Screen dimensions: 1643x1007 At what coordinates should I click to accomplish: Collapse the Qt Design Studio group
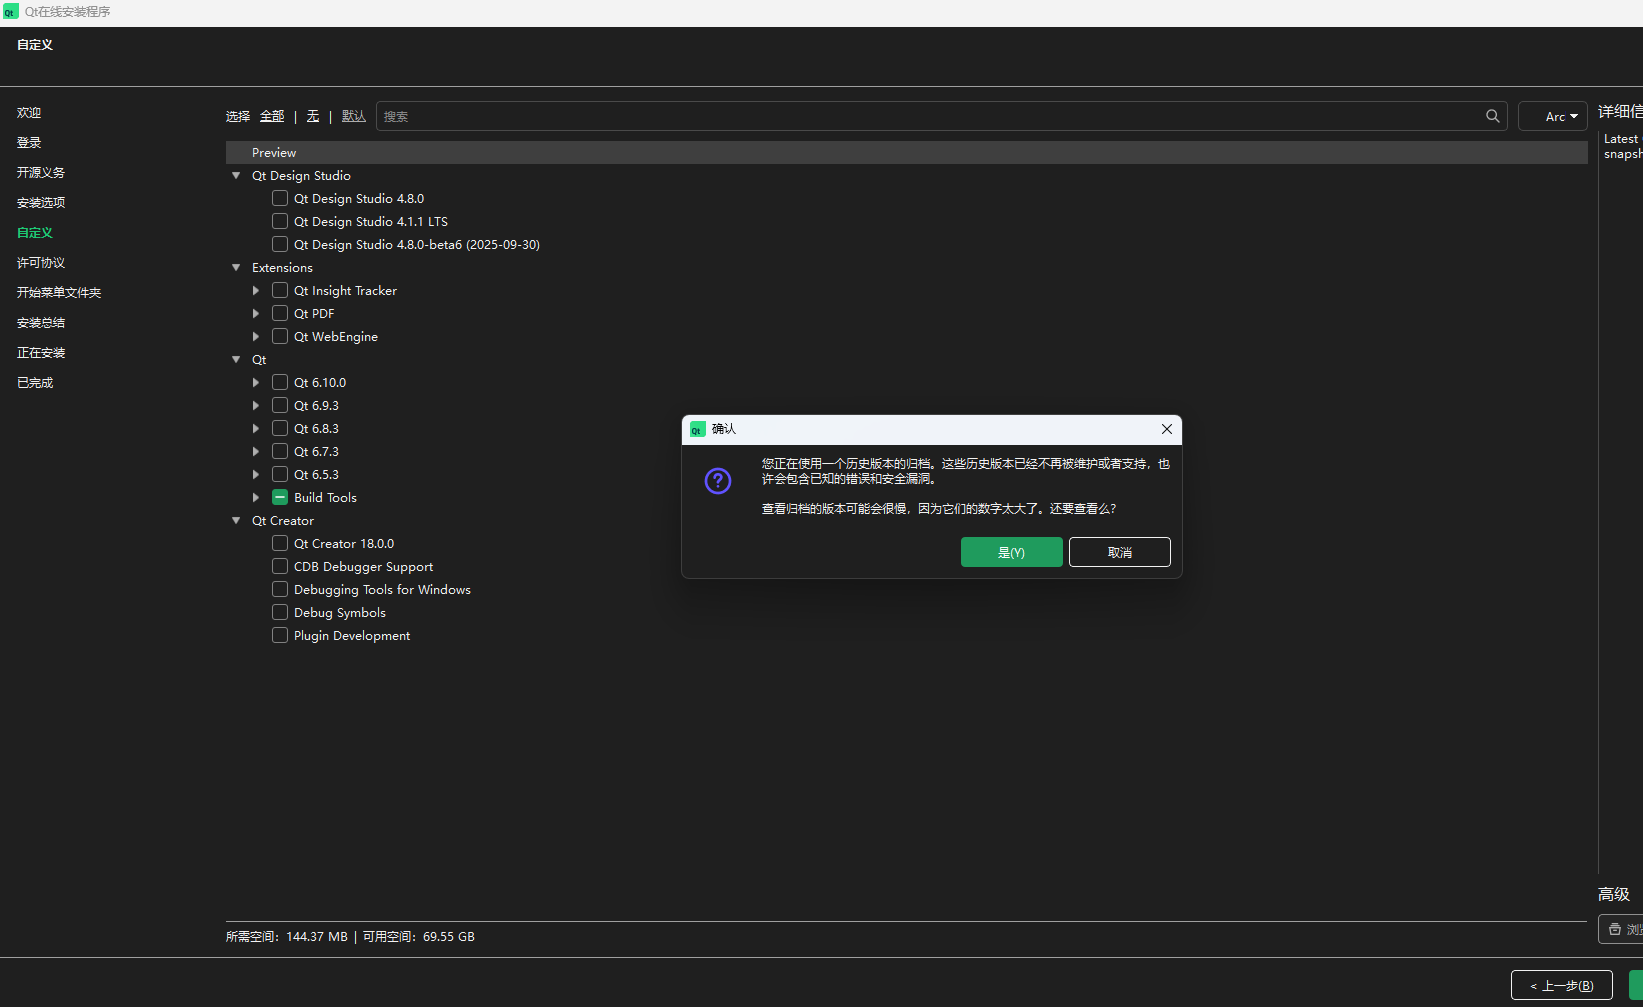pyautogui.click(x=236, y=176)
